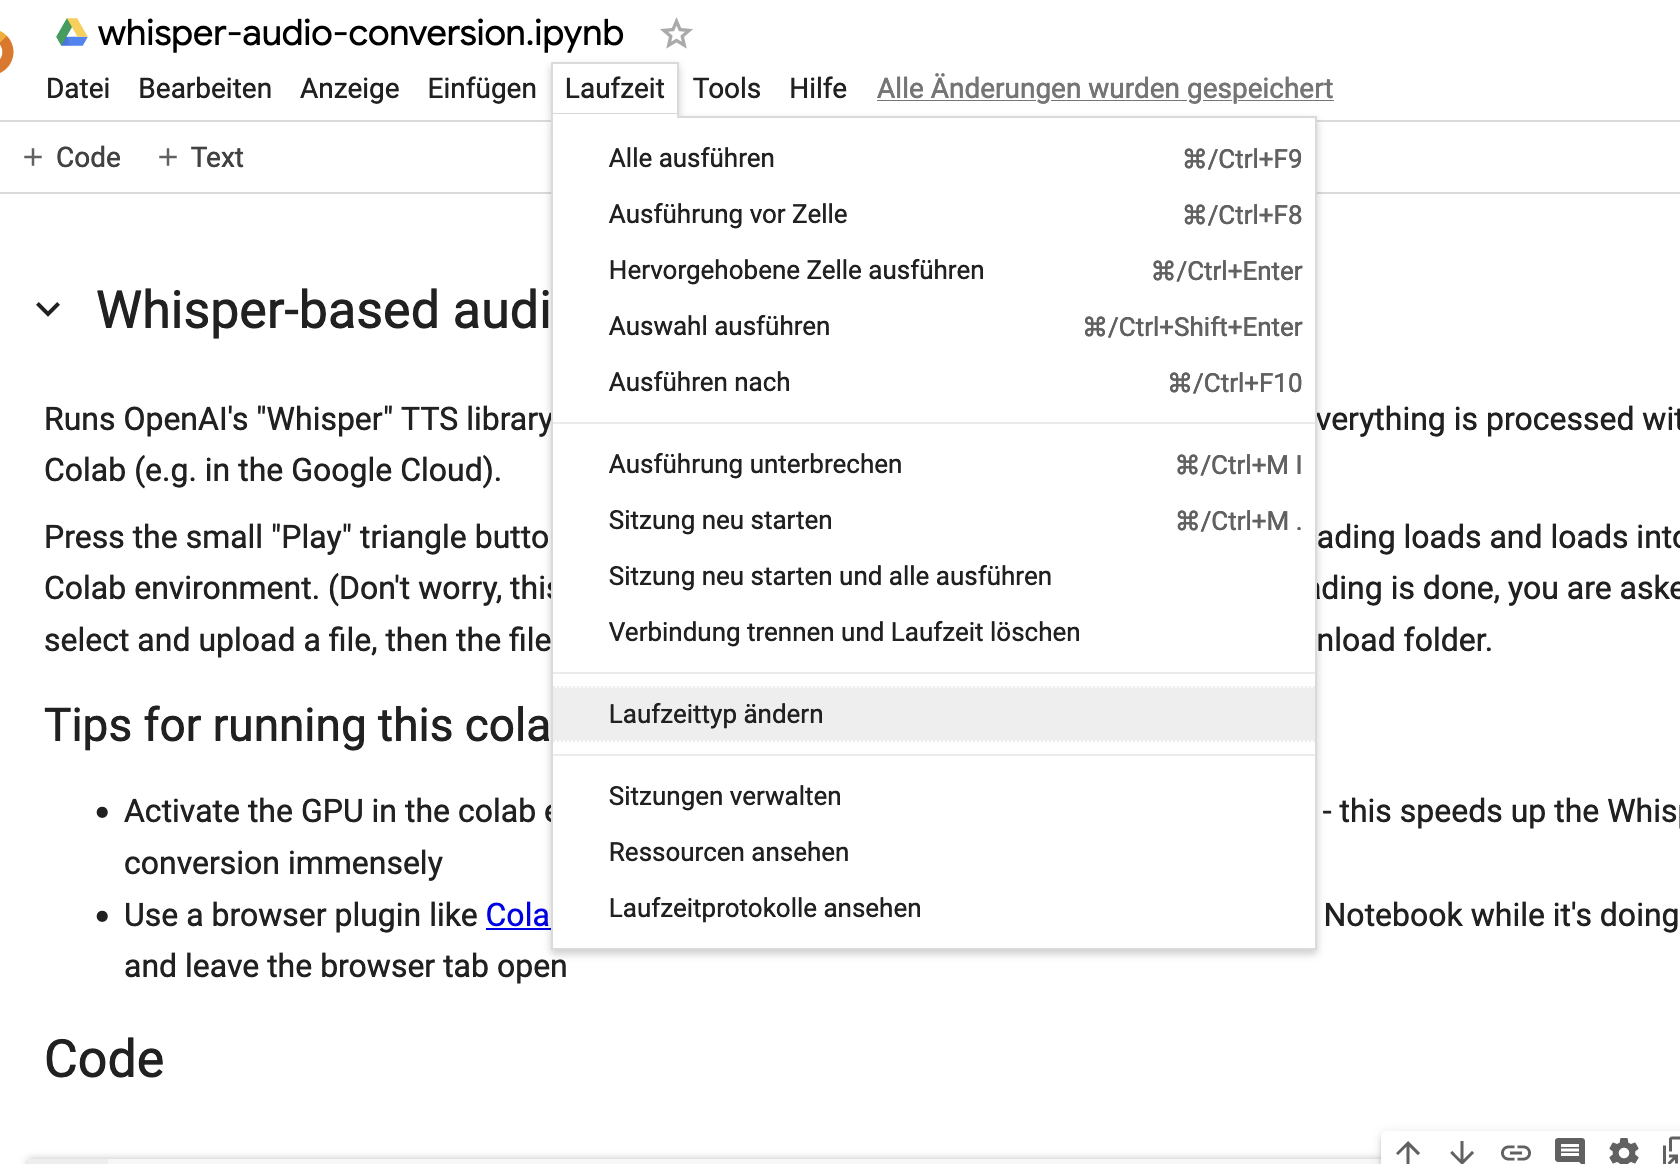This screenshot has height=1164, width=1680.
Task: Copy link to cell with chain icon
Action: (1516, 1152)
